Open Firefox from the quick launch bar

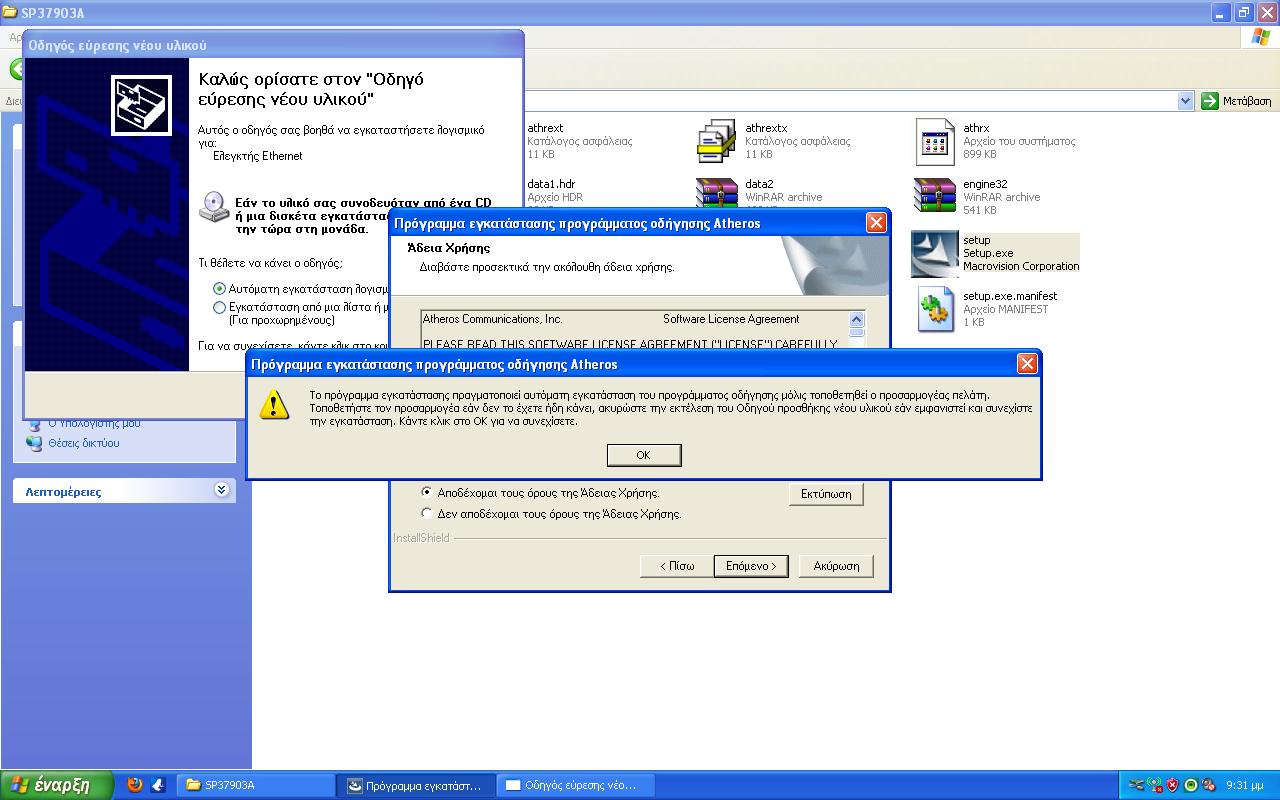point(136,785)
